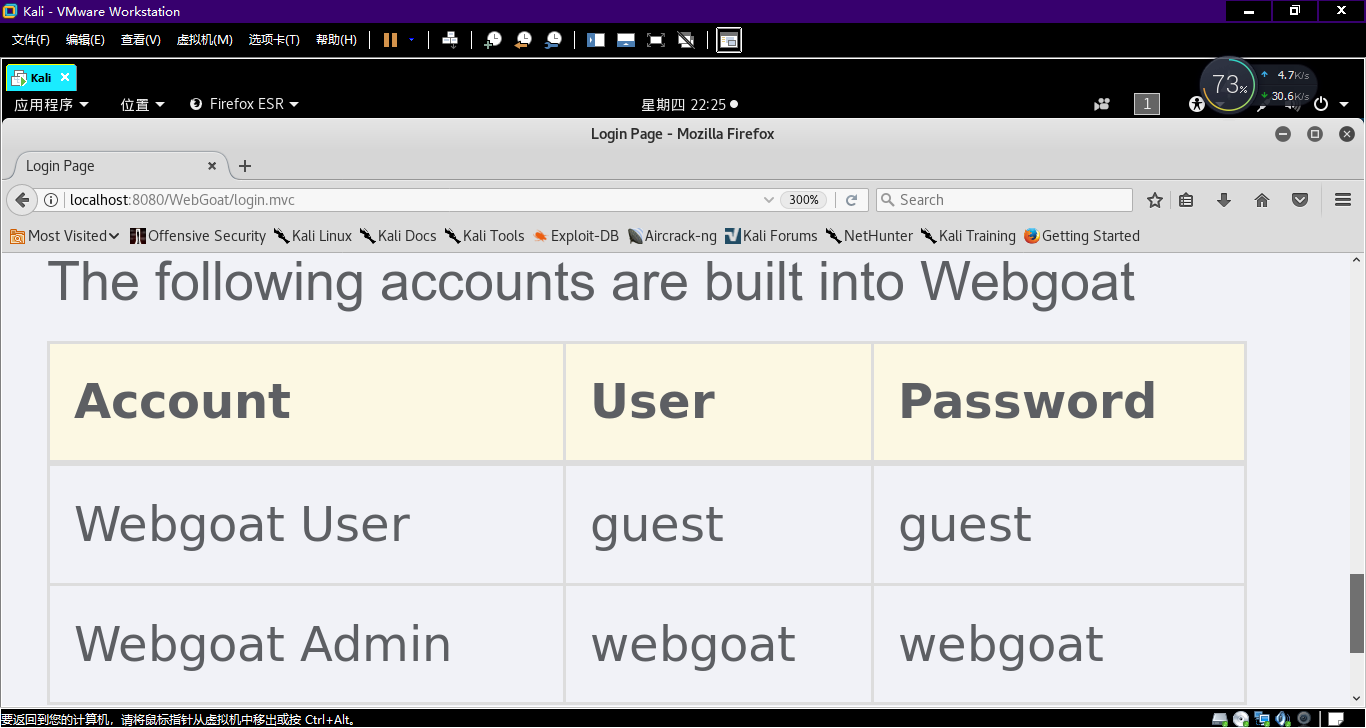Open the Aircrack-ng bookmark
1366x728 pixels.
point(672,236)
